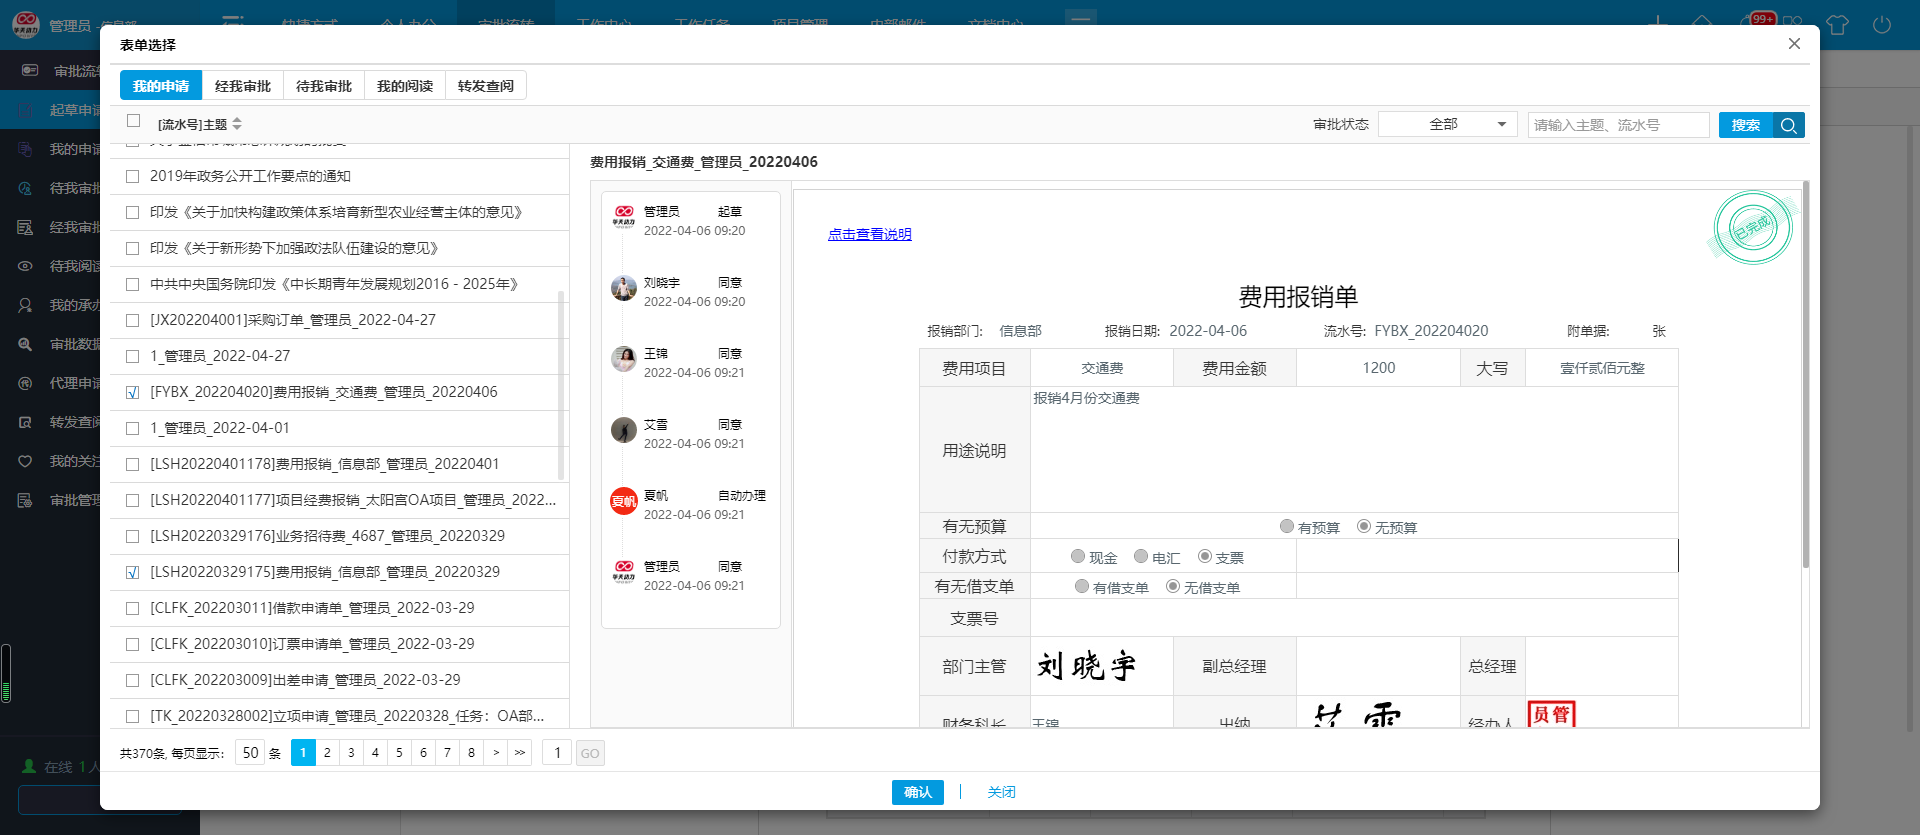Click the sort arrows beside [流水号]主题
1920x835 pixels.
(237, 124)
